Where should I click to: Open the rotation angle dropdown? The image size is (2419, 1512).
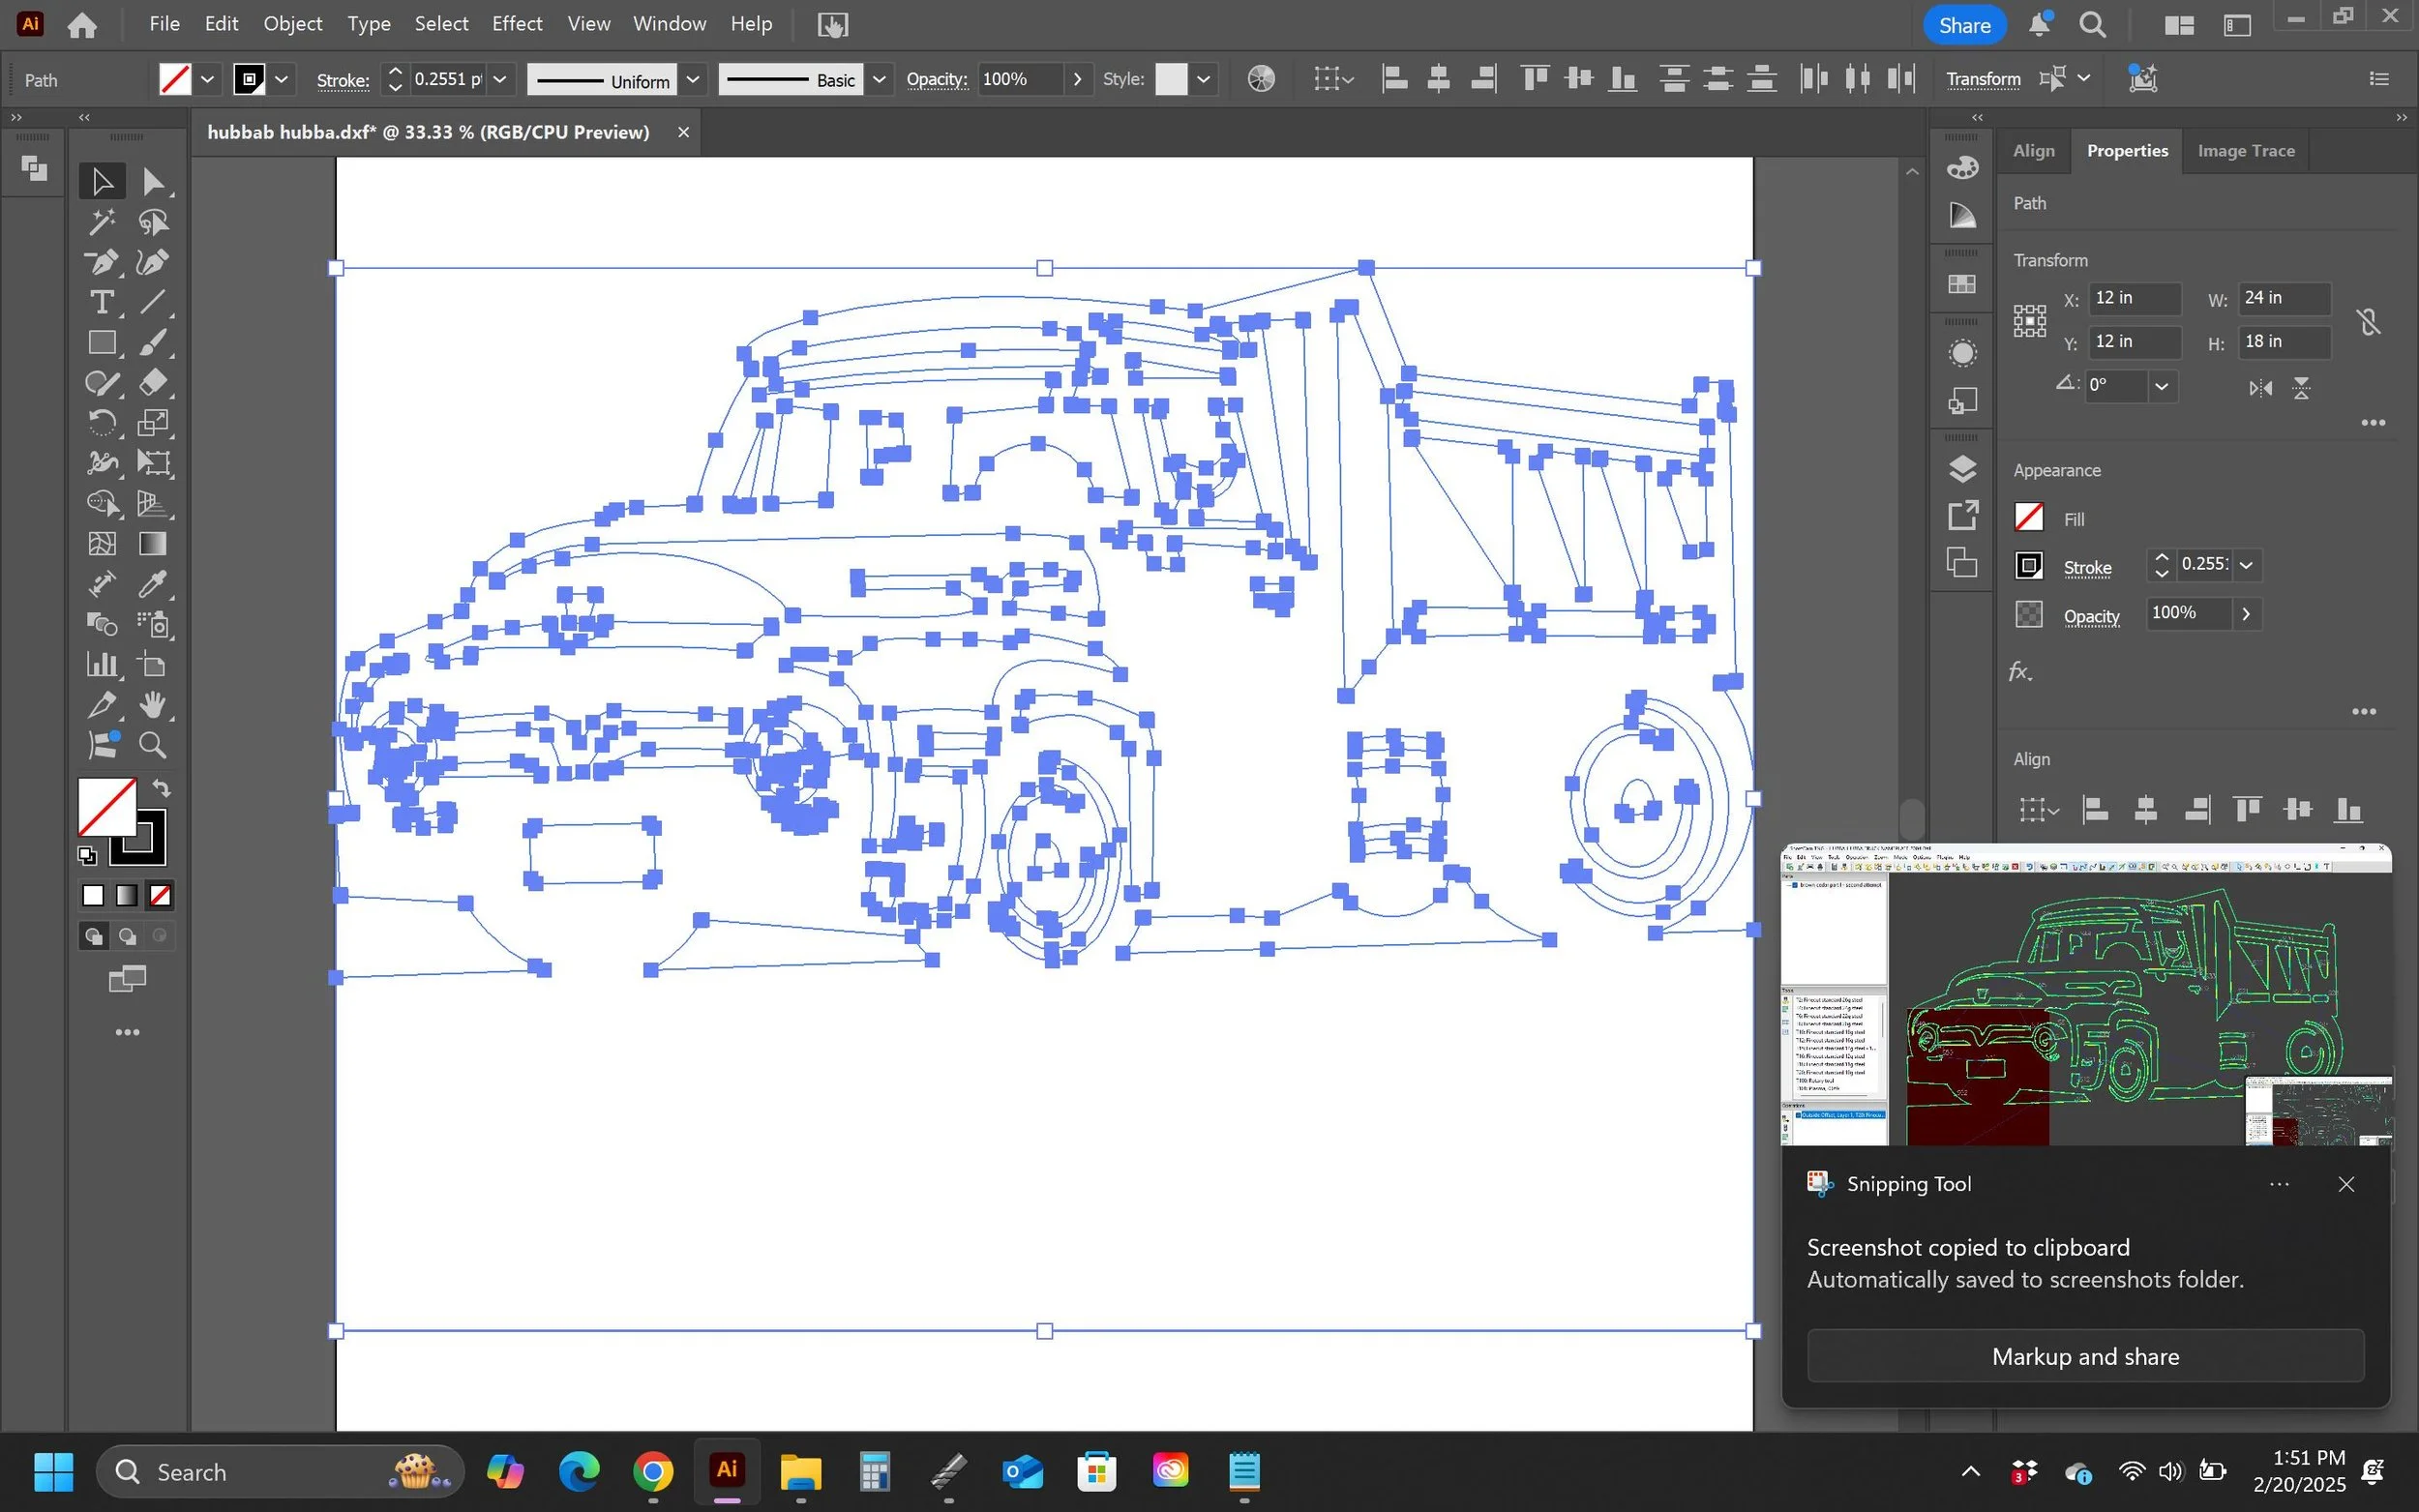click(2161, 386)
